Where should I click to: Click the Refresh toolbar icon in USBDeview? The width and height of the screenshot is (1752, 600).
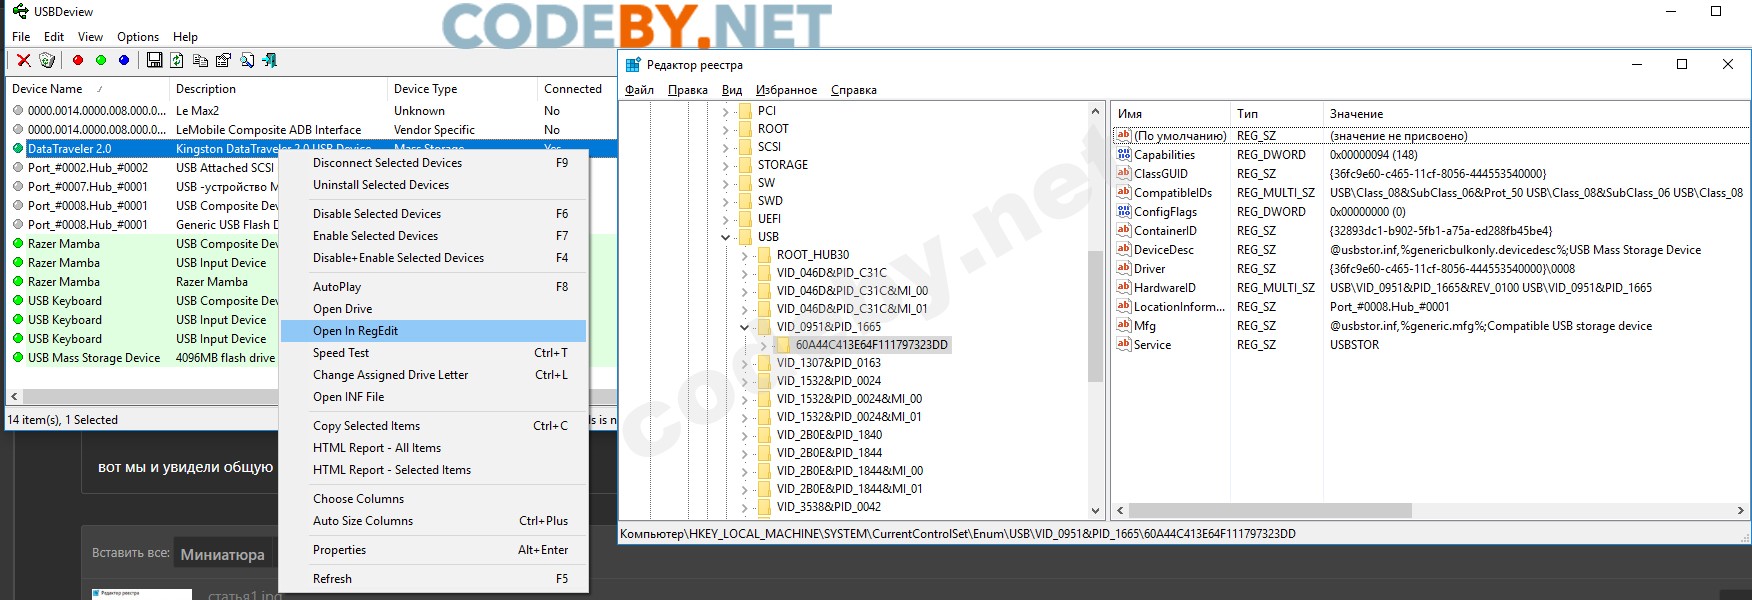pyautogui.click(x=177, y=61)
